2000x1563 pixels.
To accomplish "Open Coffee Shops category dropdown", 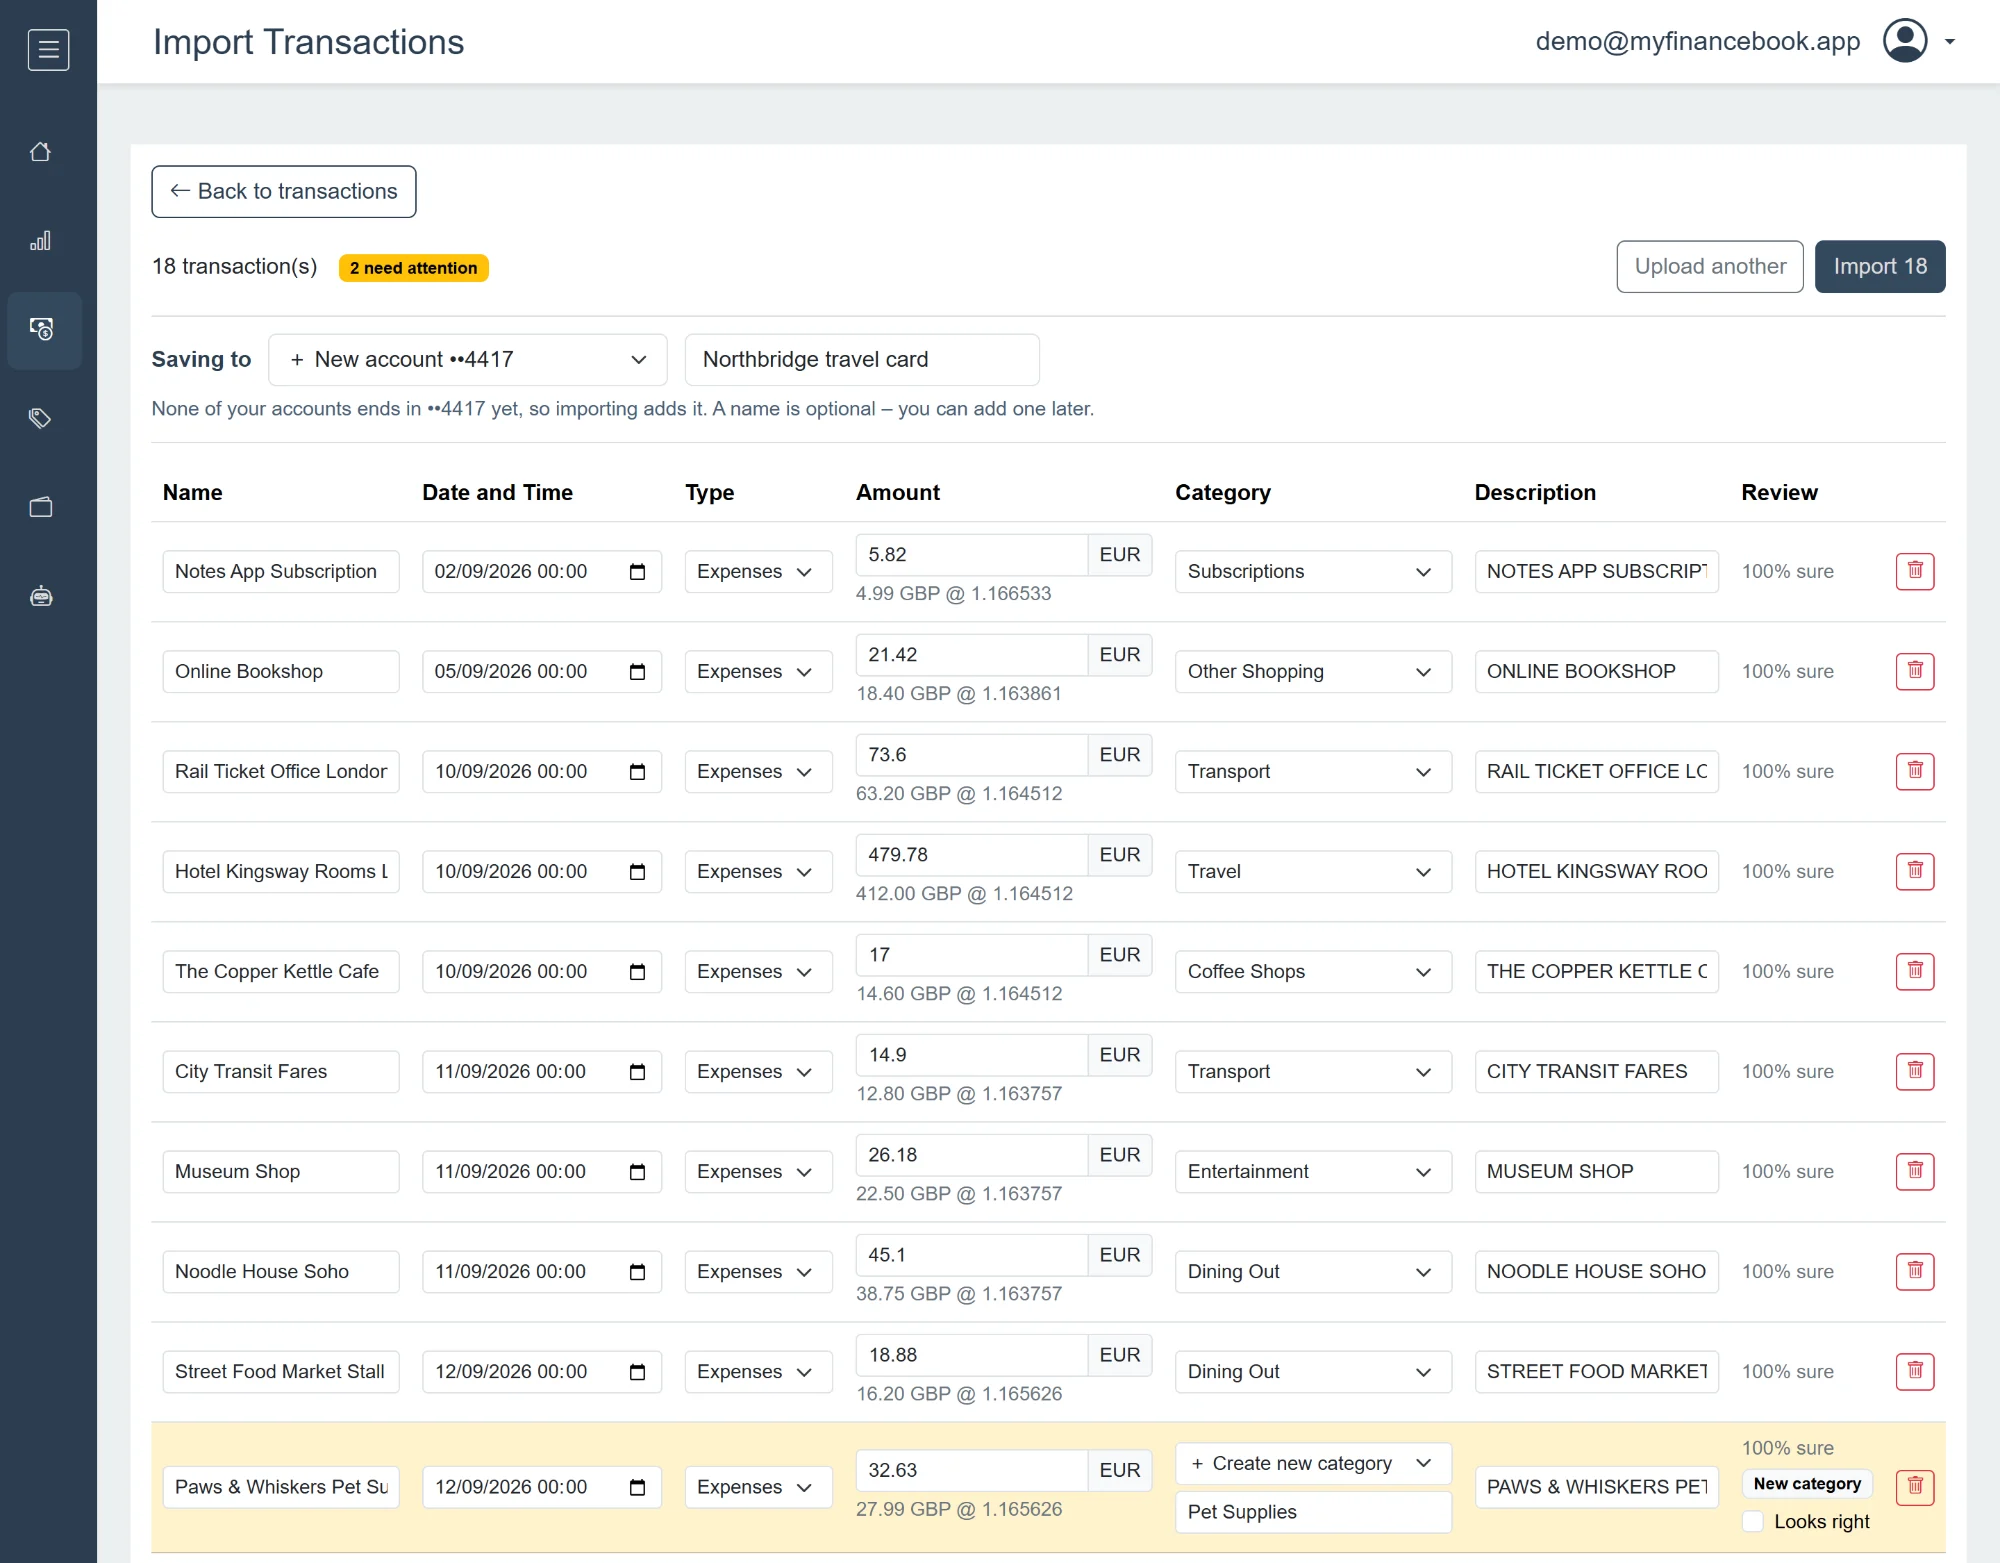I will click(x=1312, y=972).
